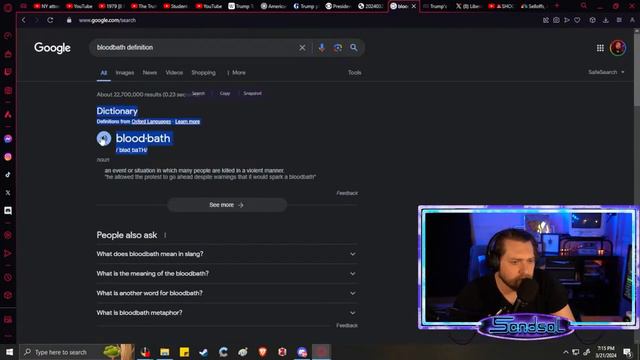
Task: Open the downloads icon in toolbar
Action: point(606,20)
